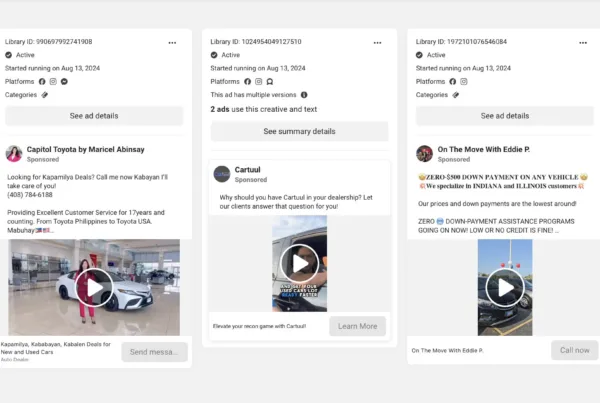Click Categories tag icon on Eddie P. card

pyautogui.click(x=455, y=95)
